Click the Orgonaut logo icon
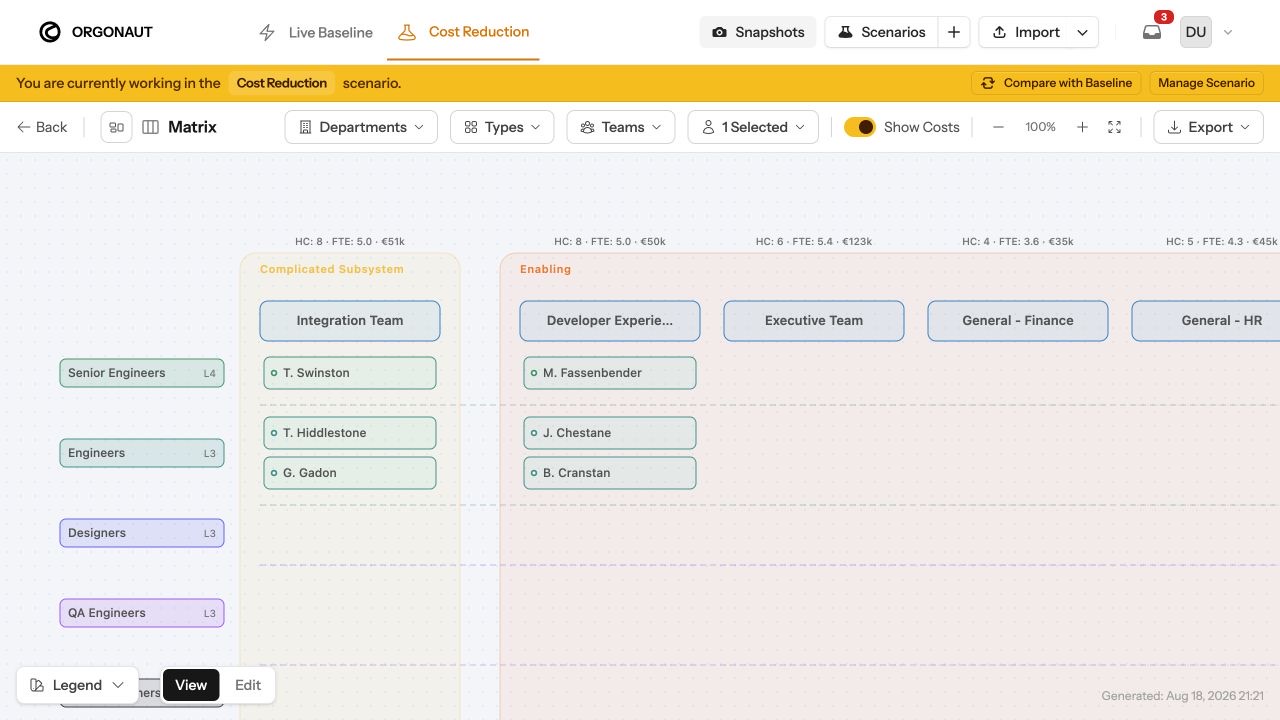 click(x=50, y=32)
